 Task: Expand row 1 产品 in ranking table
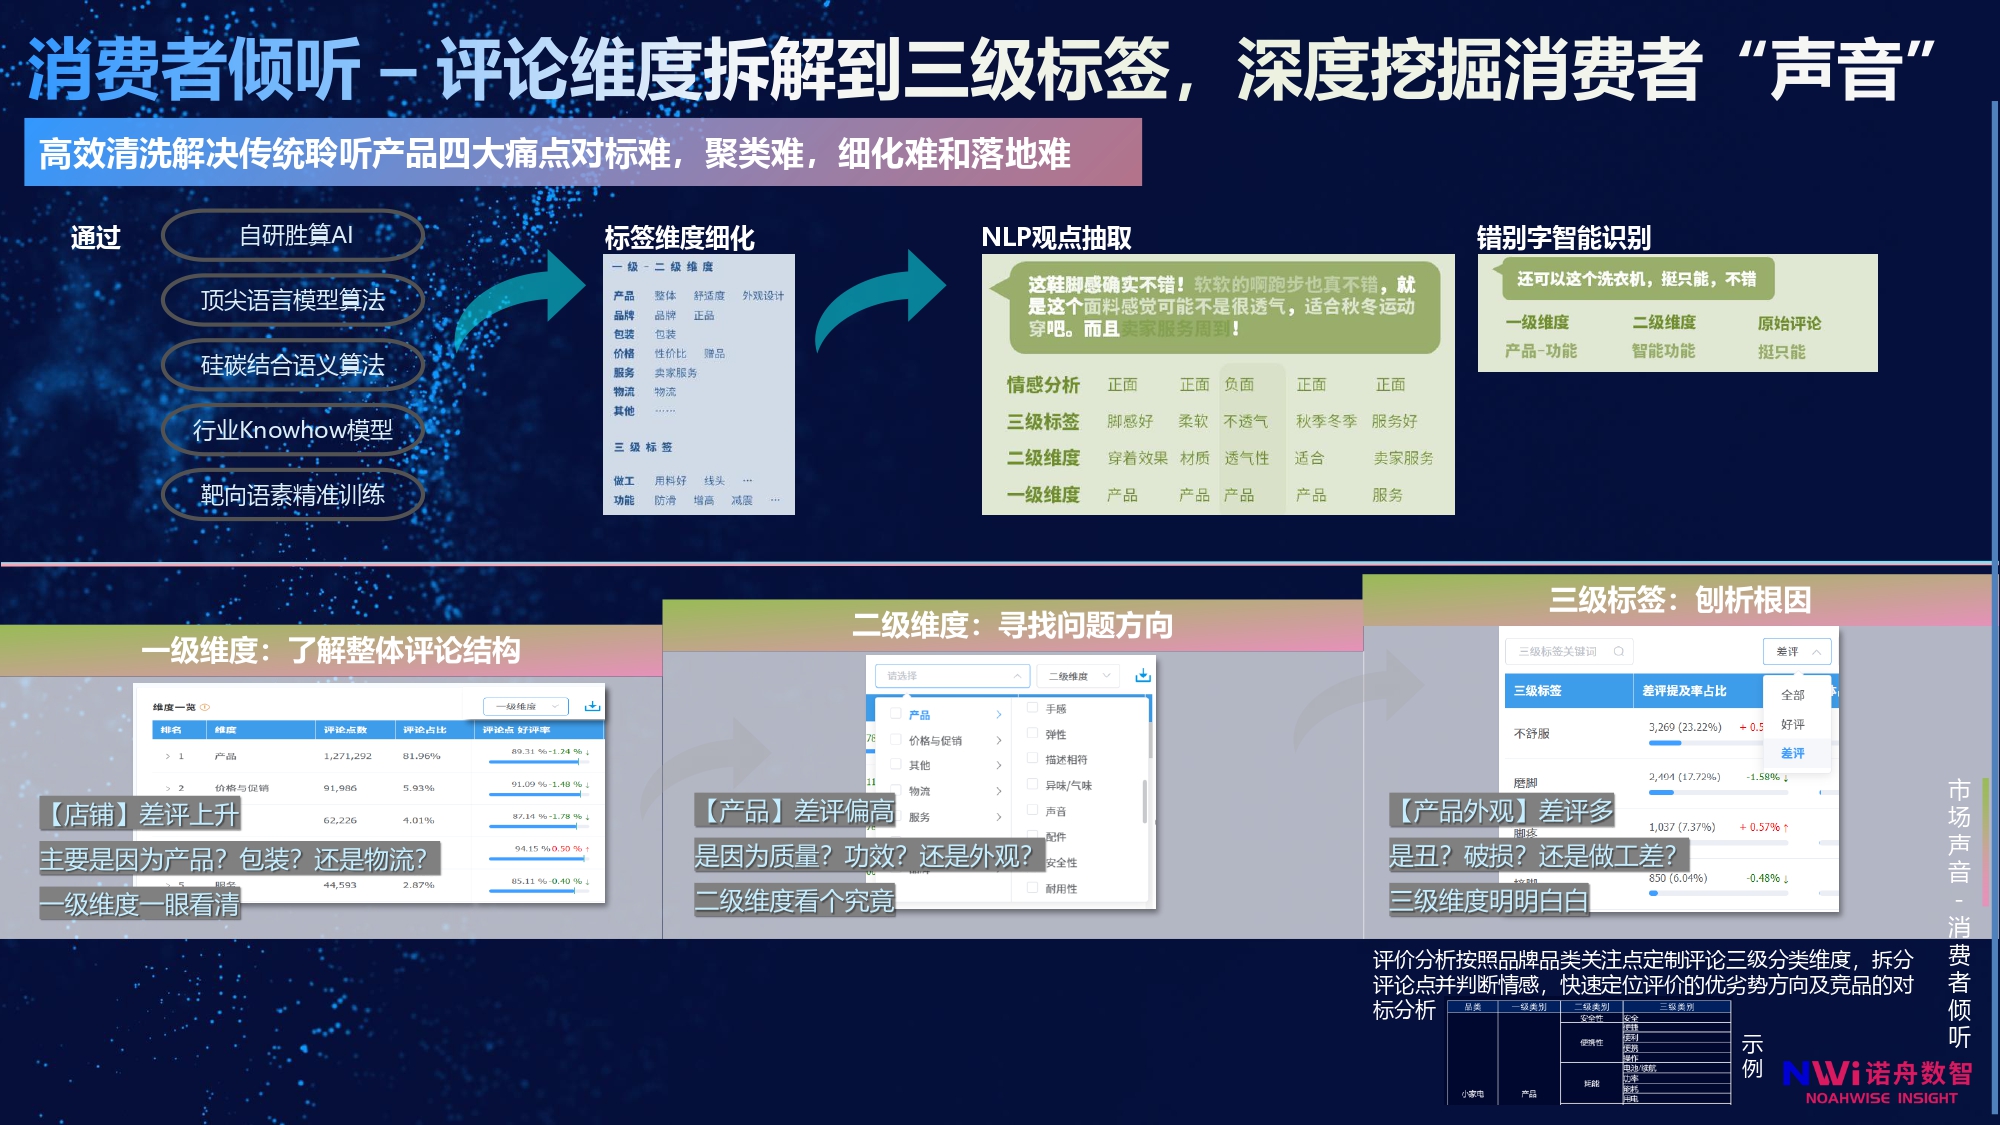tap(168, 756)
